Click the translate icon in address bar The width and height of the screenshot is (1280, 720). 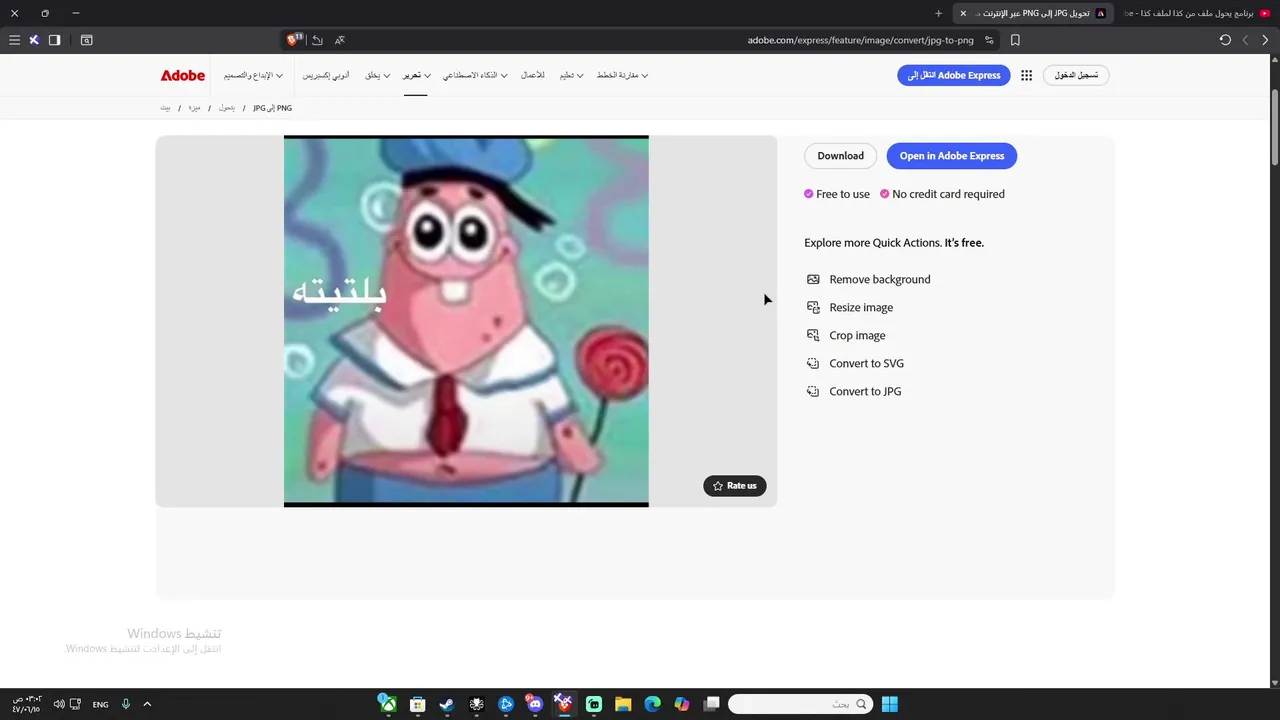point(340,40)
